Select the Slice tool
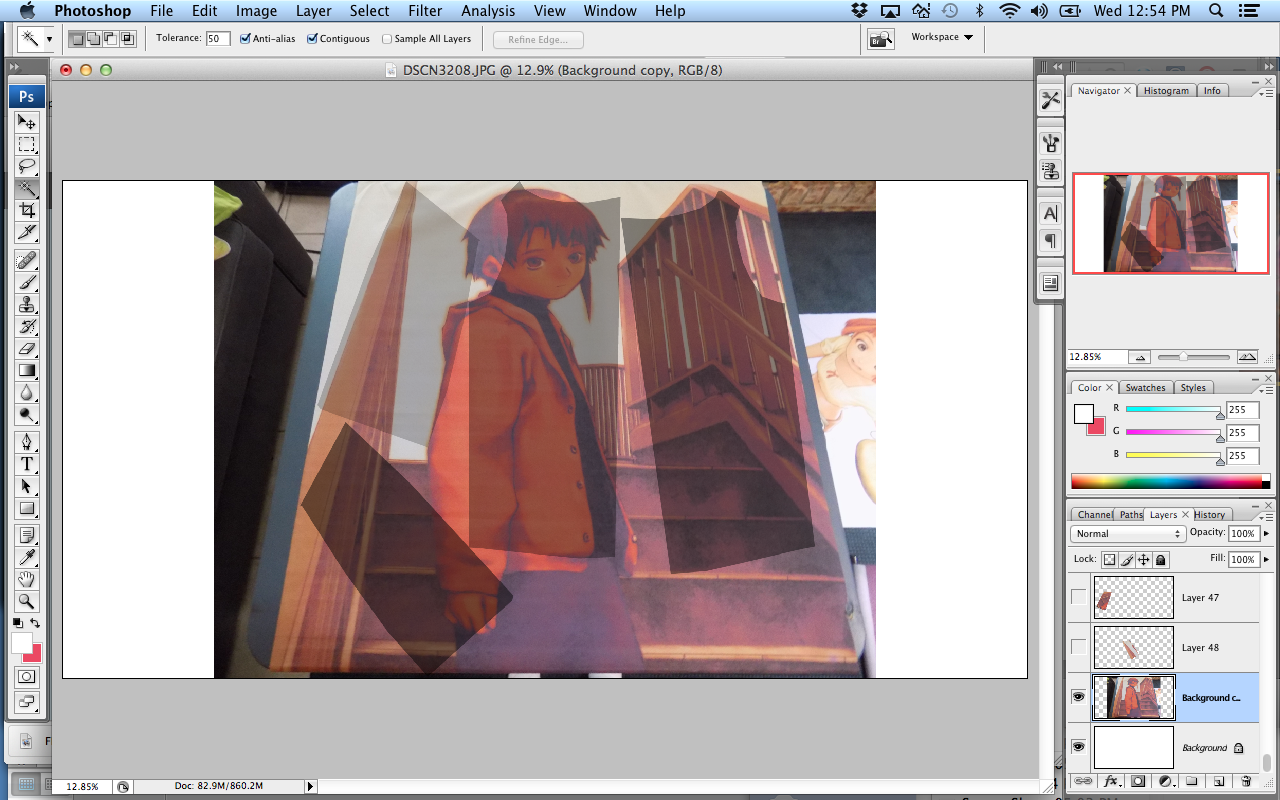The image size is (1280, 800). point(27,232)
